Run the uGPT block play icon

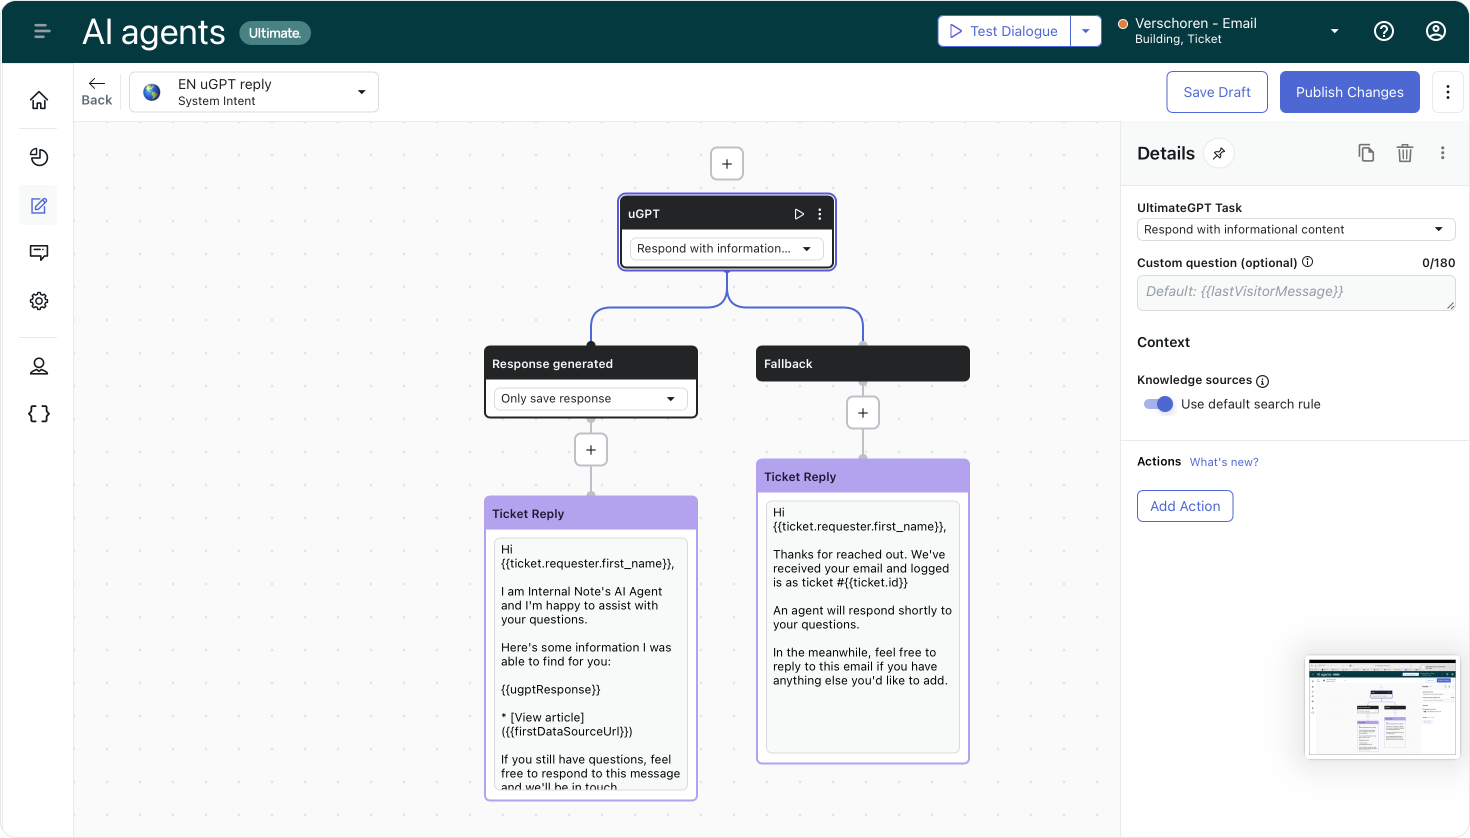pyautogui.click(x=799, y=214)
